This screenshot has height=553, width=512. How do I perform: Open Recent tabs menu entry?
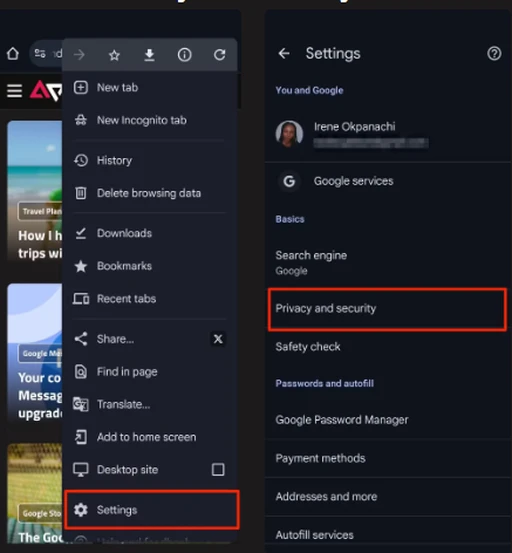click(x=151, y=299)
